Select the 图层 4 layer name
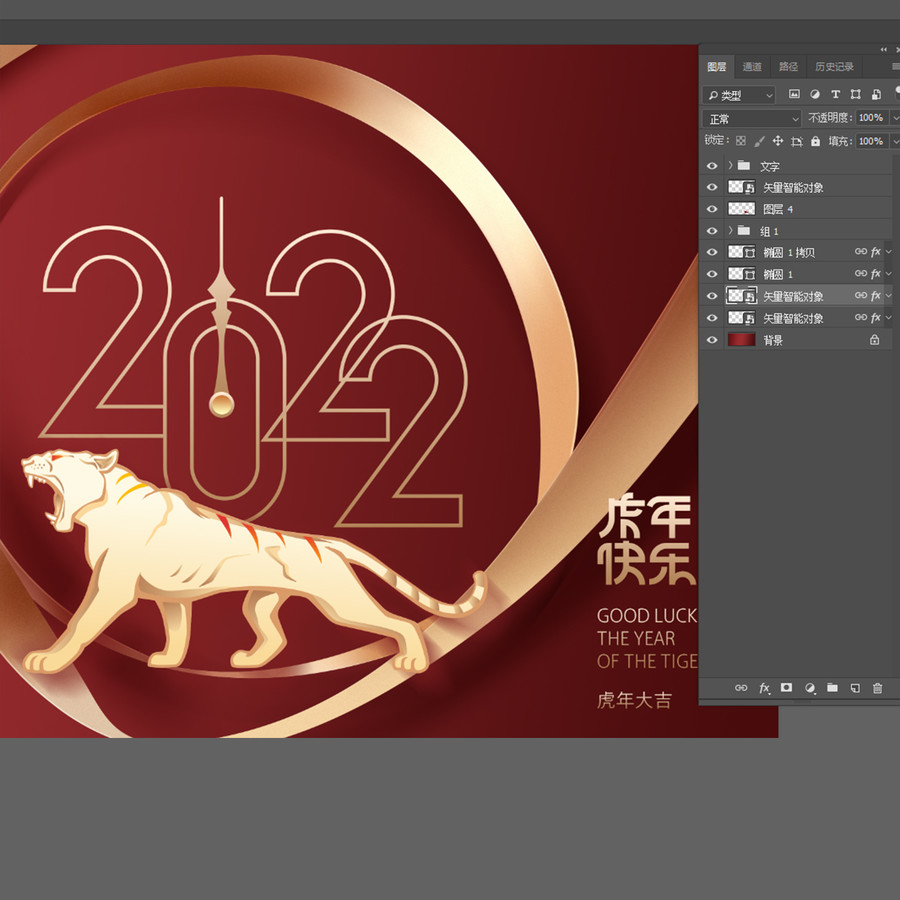900x900 pixels. [778, 210]
